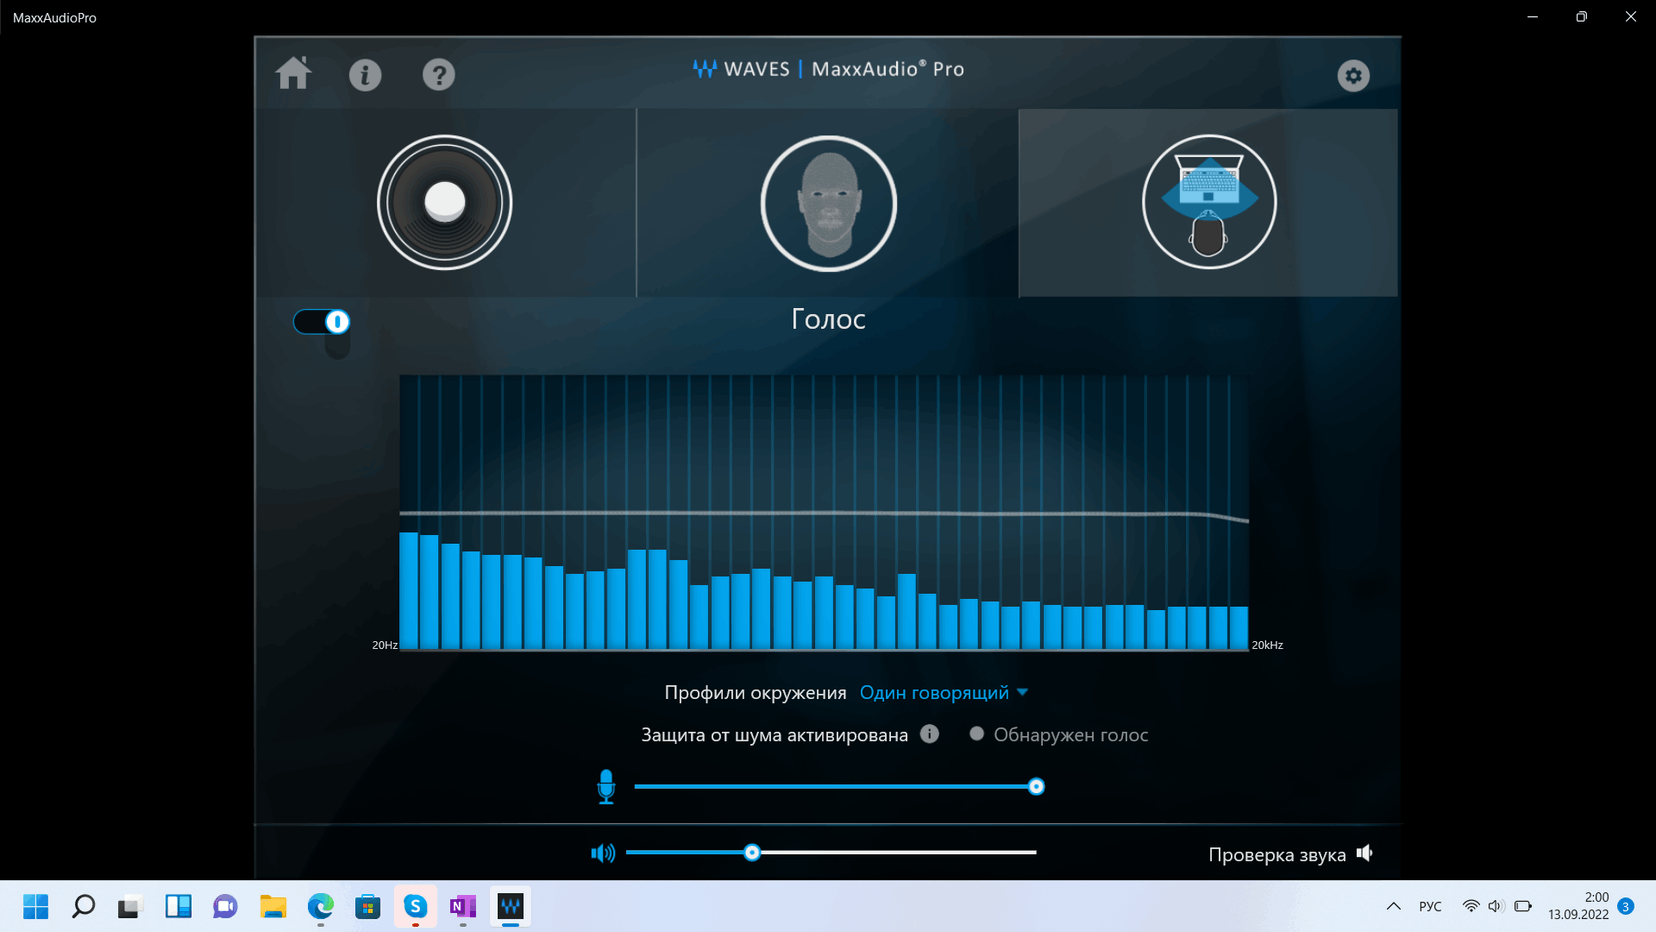Click the voice spectrum equalizer graph
Image resolution: width=1656 pixels, height=932 pixels.
[x=824, y=512]
